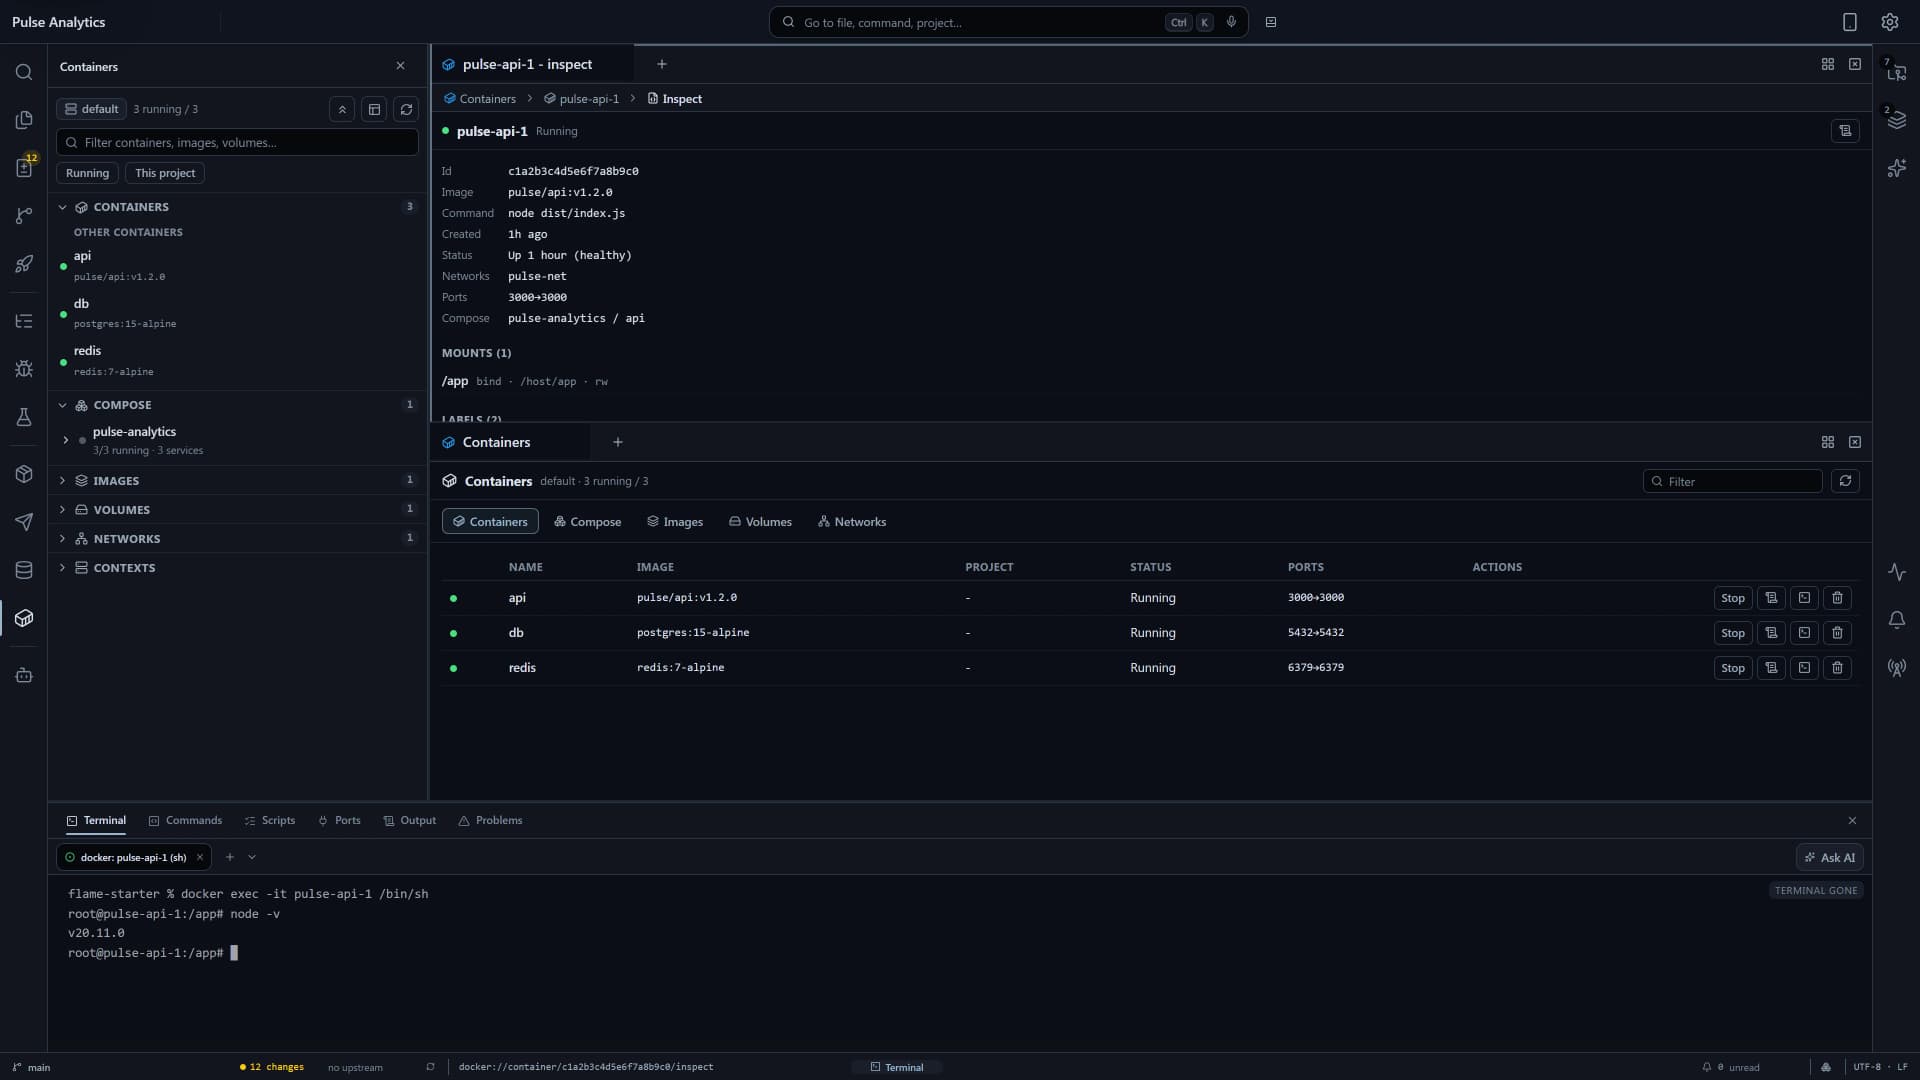1920x1080 pixels.
Task: Open the changes icon with 12 badge
Action: coord(24,167)
